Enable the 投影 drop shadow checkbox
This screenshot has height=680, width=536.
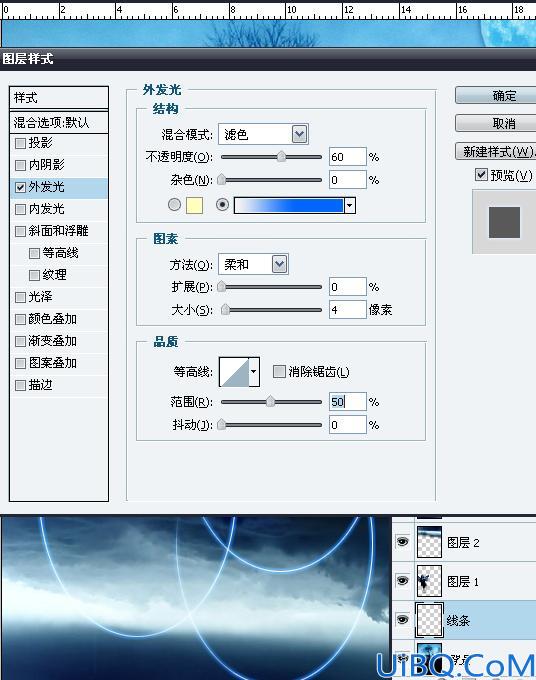[20, 143]
